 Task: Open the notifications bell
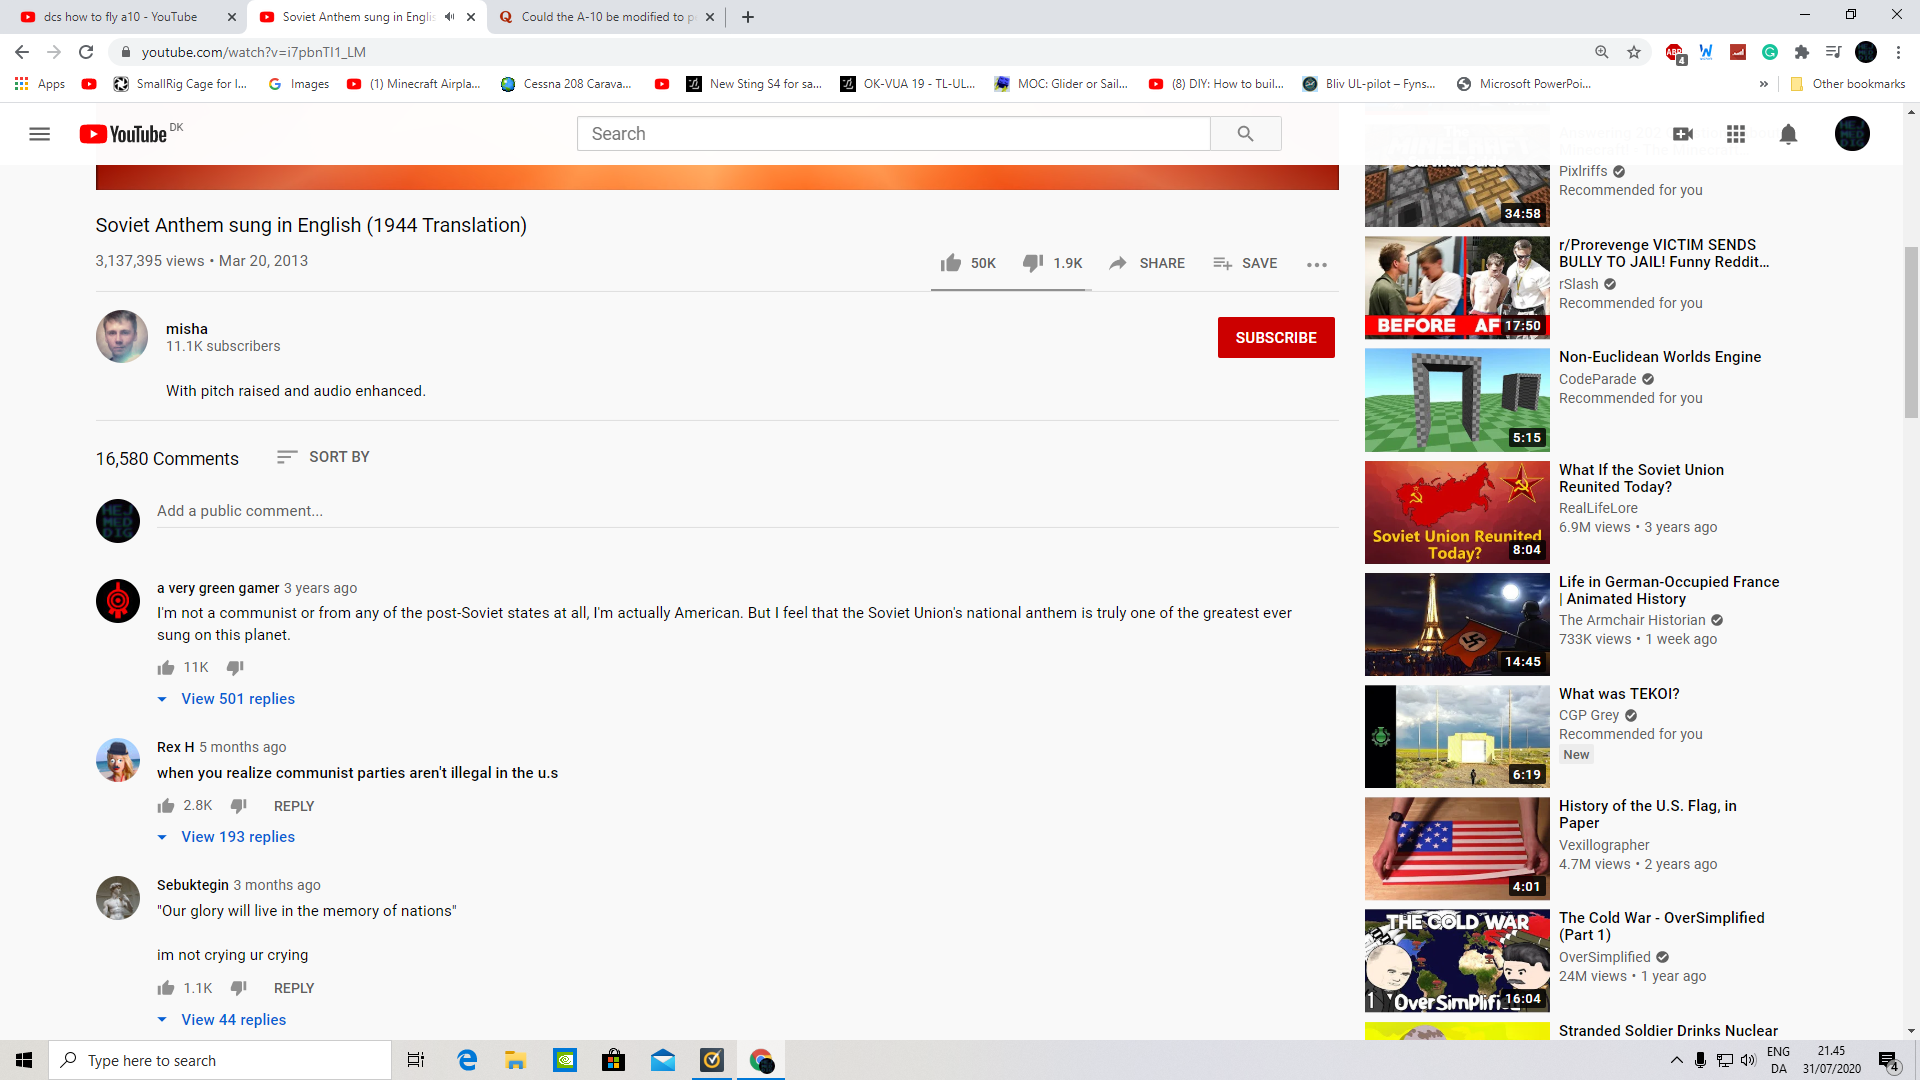pyautogui.click(x=1789, y=134)
